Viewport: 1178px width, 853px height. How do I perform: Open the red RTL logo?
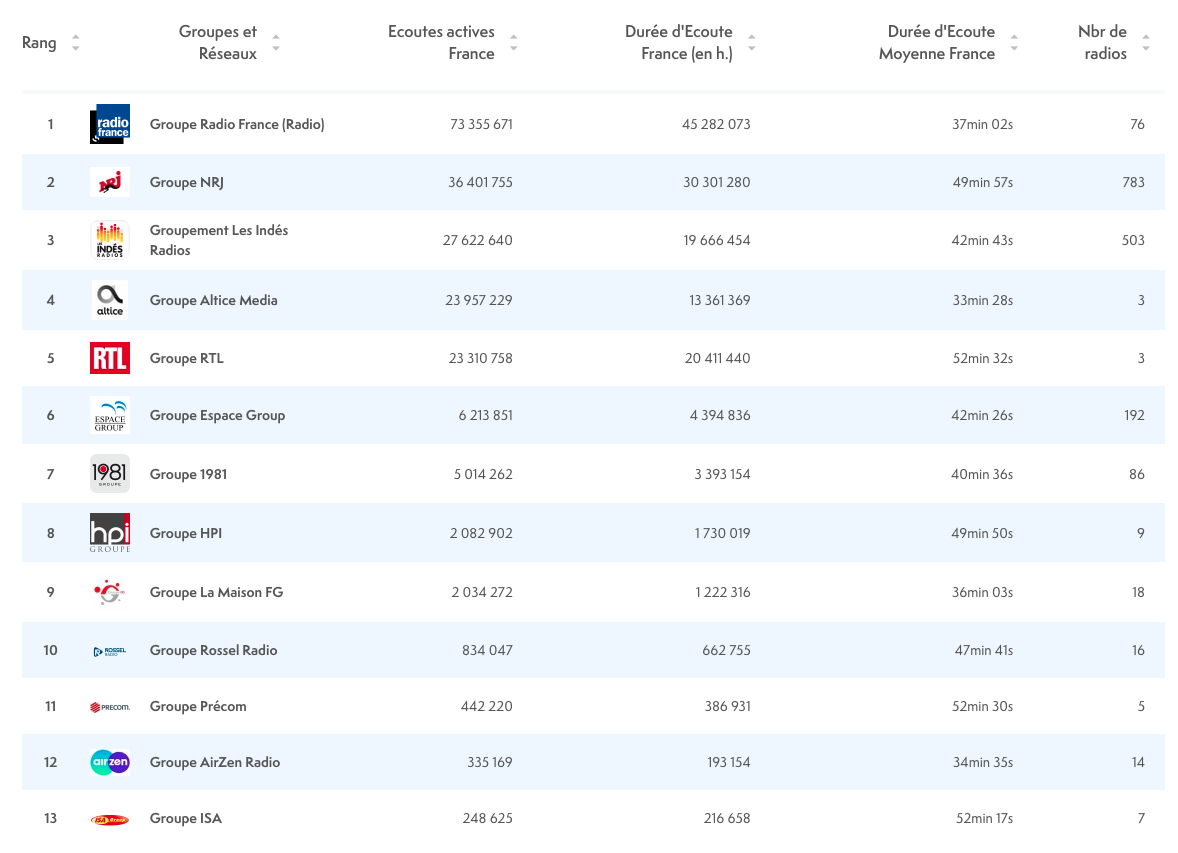click(x=110, y=358)
